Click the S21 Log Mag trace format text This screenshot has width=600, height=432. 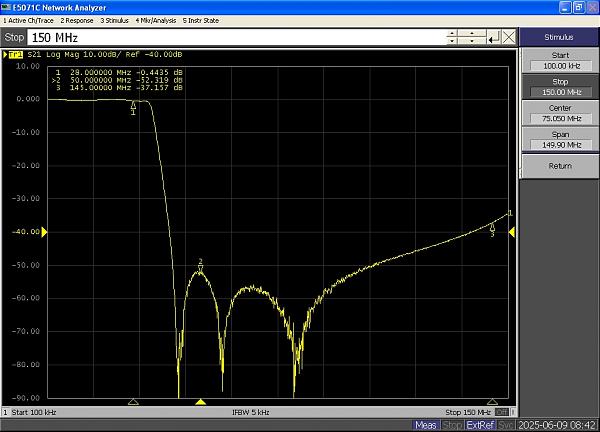coord(54,55)
